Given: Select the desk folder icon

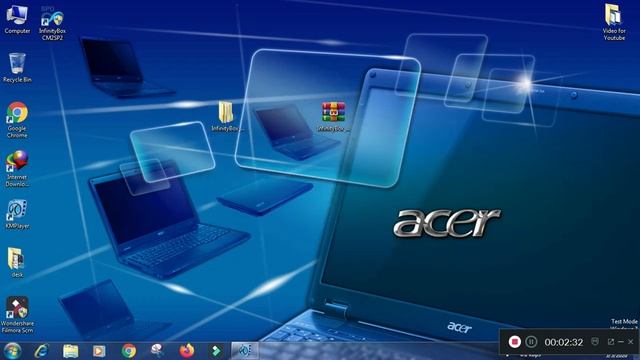Looking at the screenshot, I should pos(17,262).
